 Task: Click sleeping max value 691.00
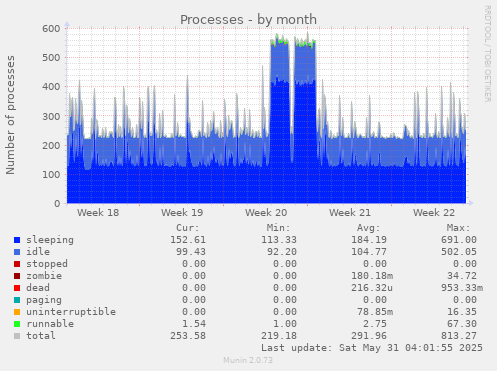(459, 240)
